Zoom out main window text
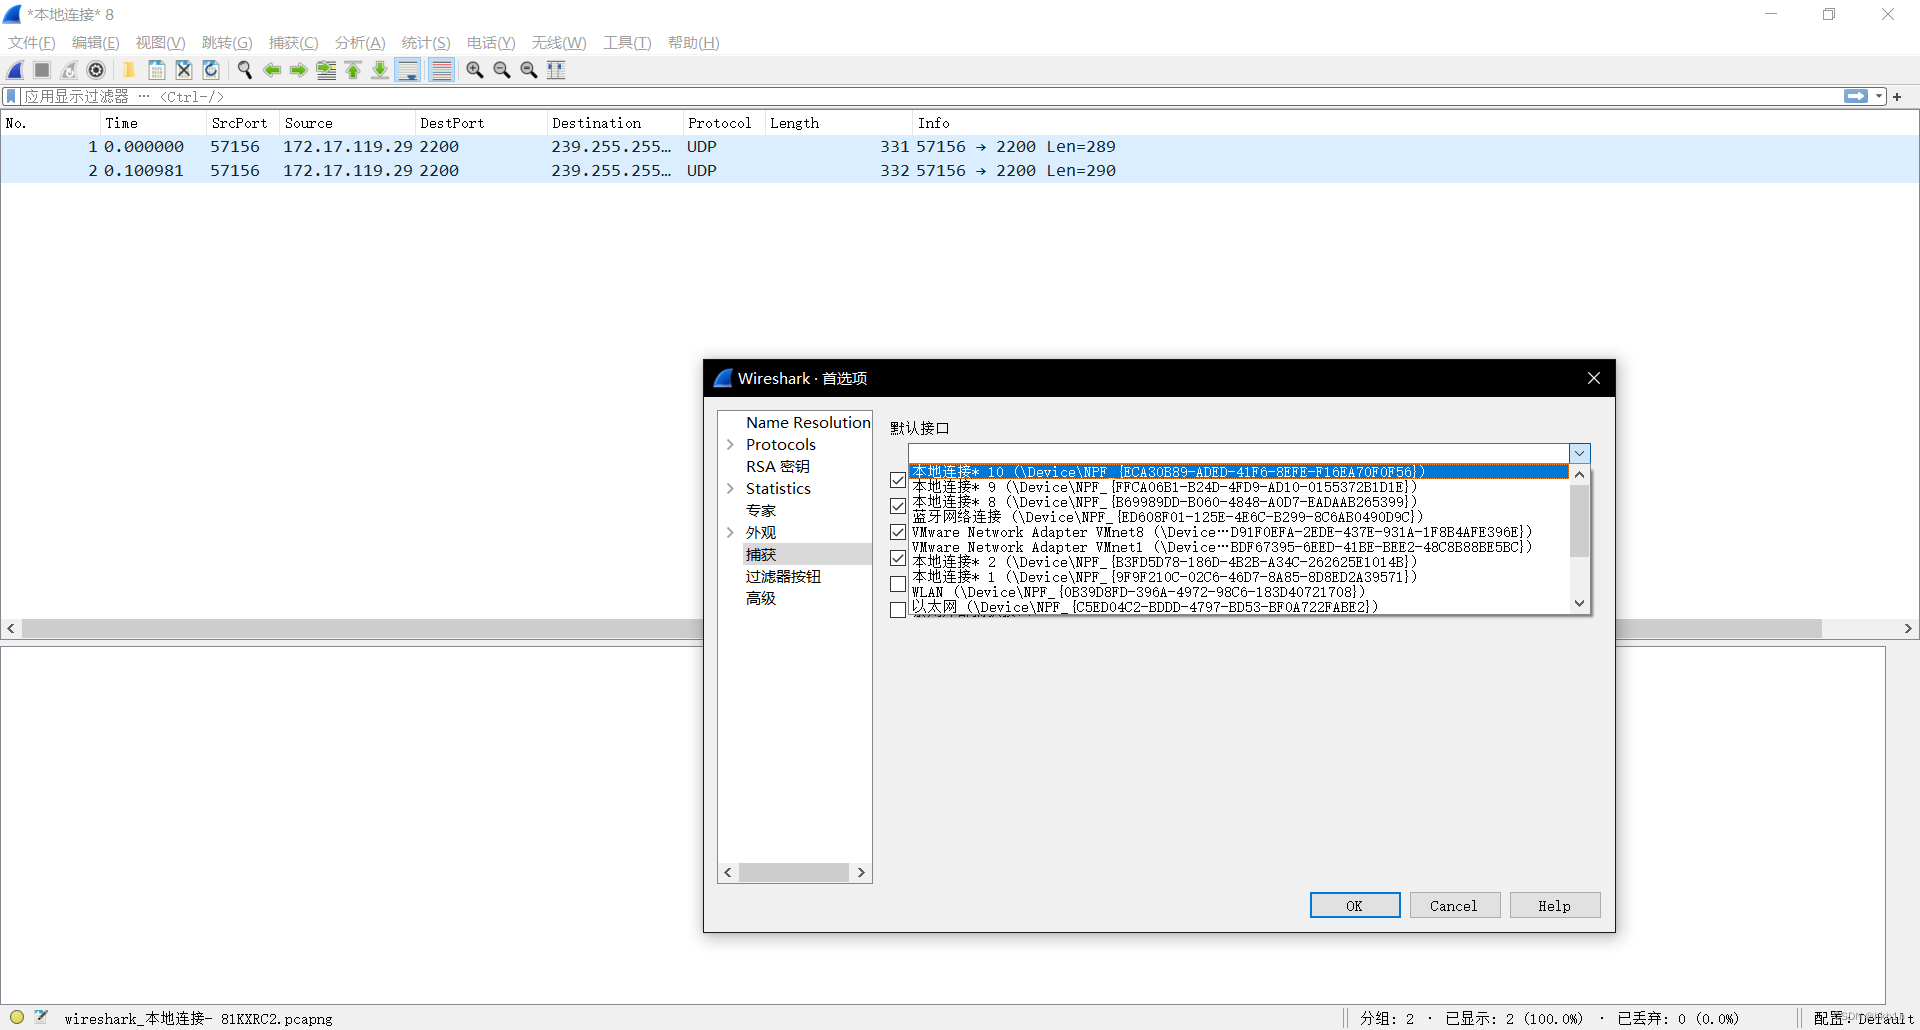Screen dimensions: 1920x1030 pyautogui.click(x=502, y=70)
